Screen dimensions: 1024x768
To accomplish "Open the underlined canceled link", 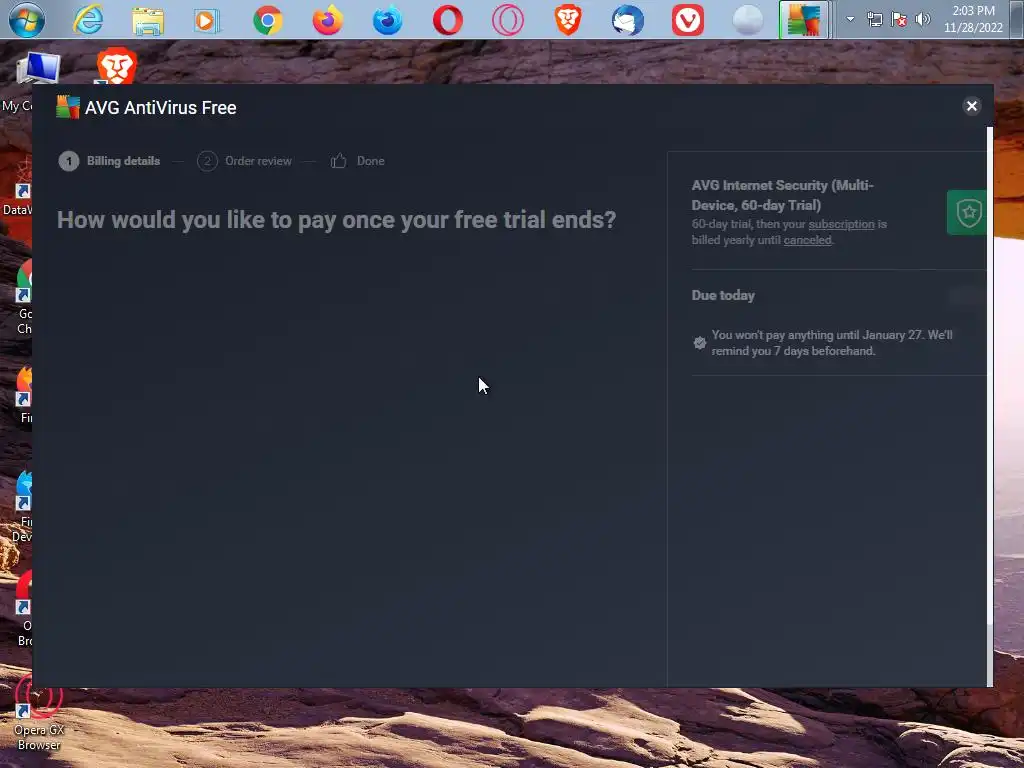I will (807, 240).
